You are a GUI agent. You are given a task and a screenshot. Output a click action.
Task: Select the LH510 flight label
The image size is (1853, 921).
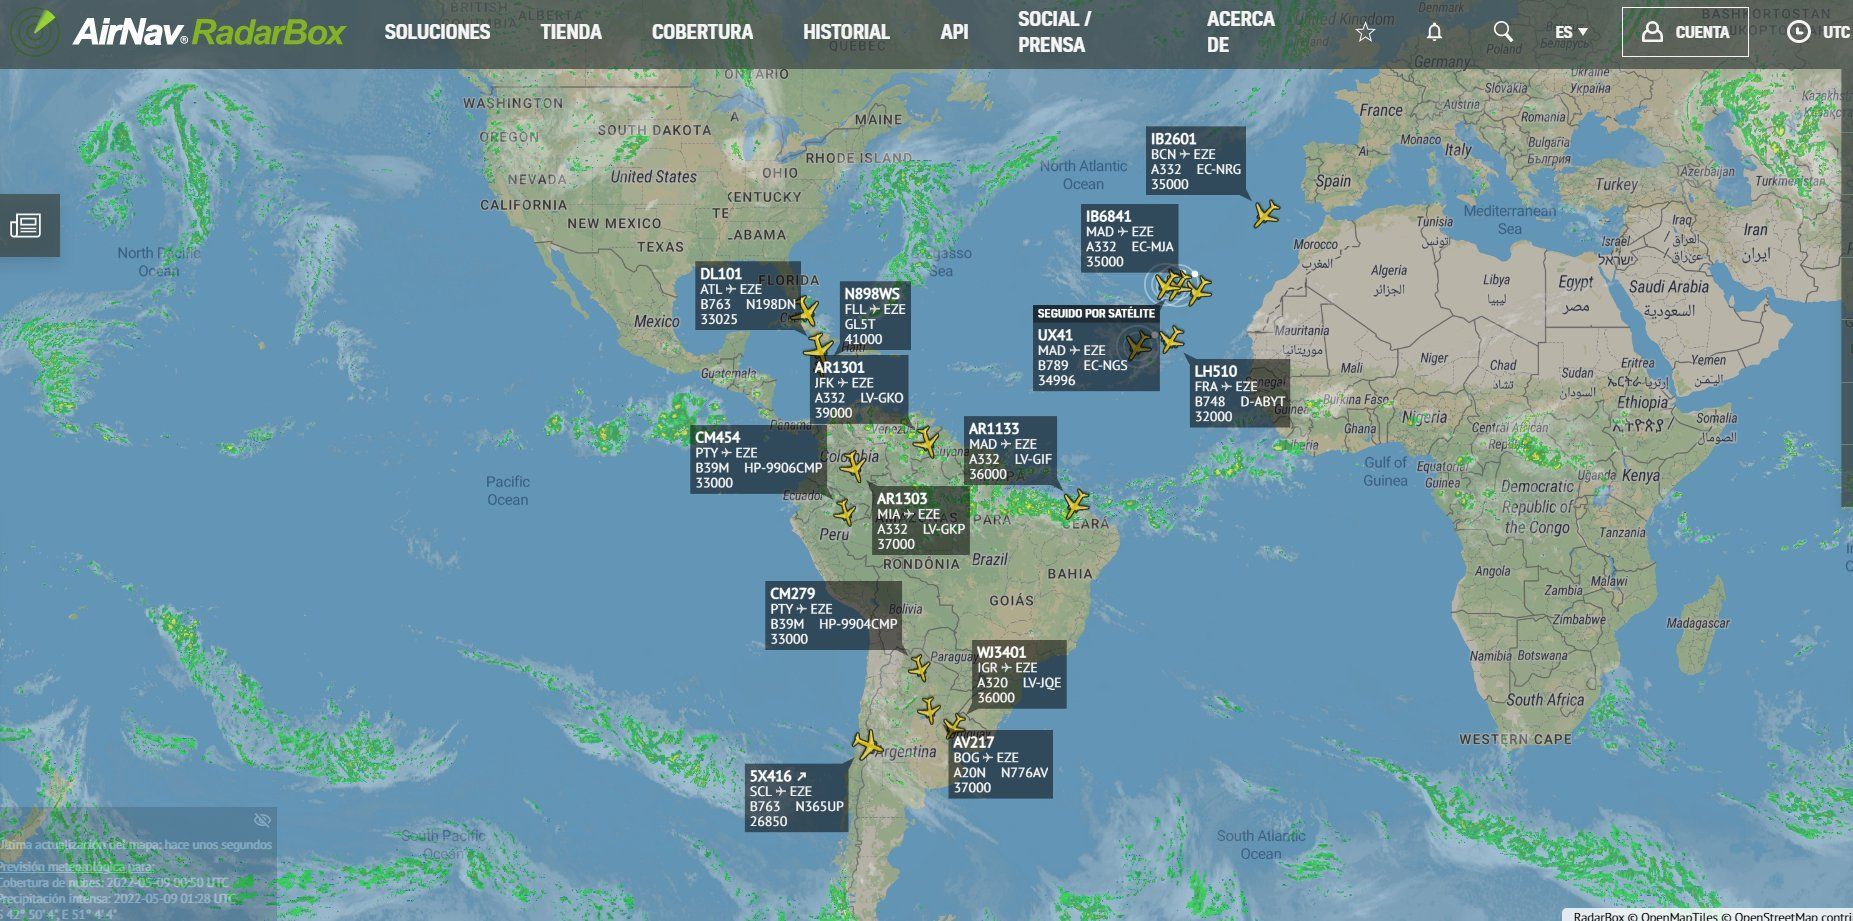(1239, 393)
